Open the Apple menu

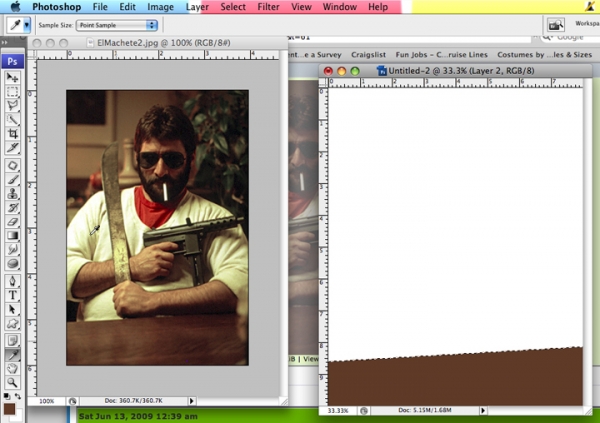15,7
